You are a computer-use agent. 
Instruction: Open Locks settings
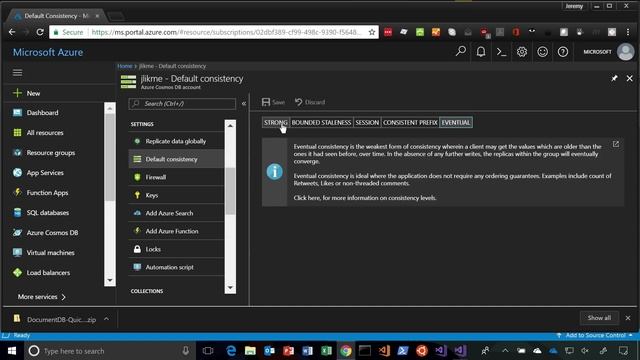tap(176, 249)
